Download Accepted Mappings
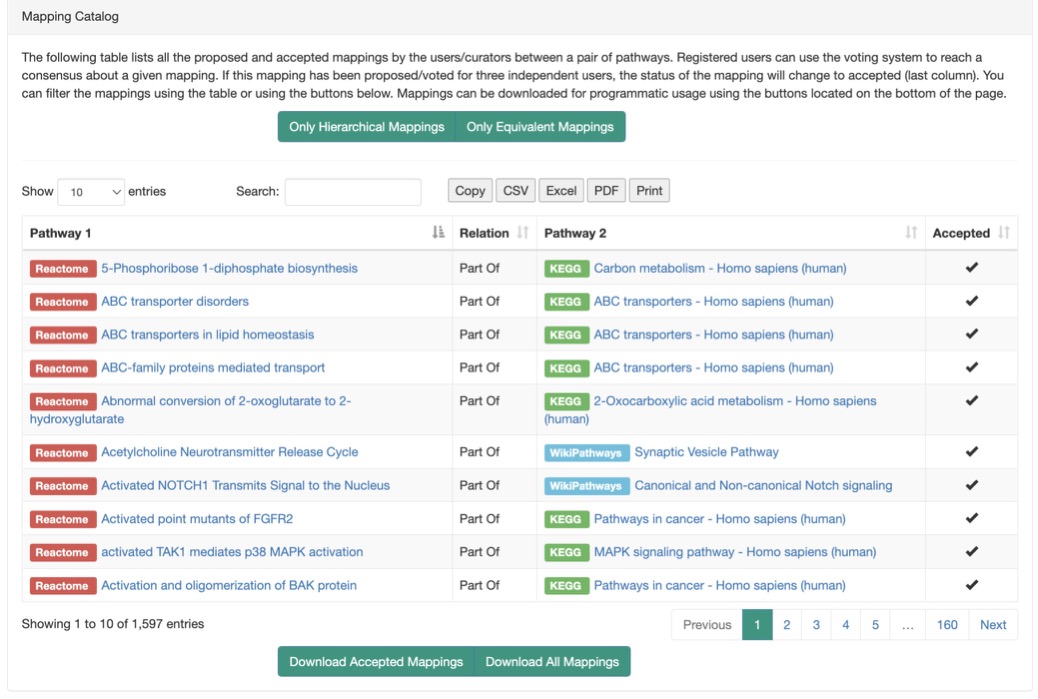The height and width of the screenshot is (699, 1038). click(x=376, y=661)
